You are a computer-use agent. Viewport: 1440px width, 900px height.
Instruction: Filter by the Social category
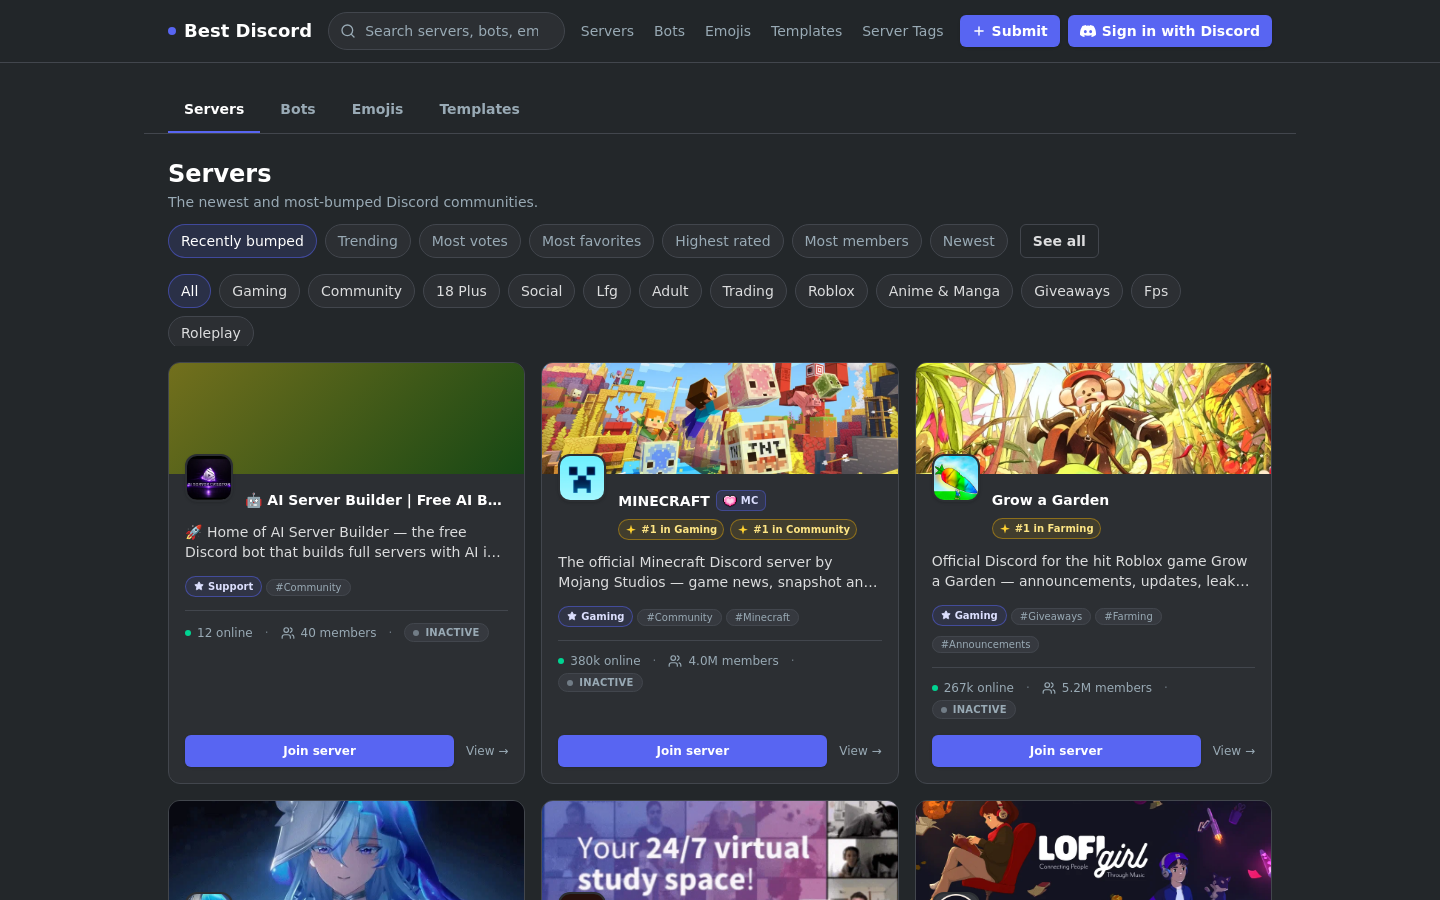coord(541,291)
